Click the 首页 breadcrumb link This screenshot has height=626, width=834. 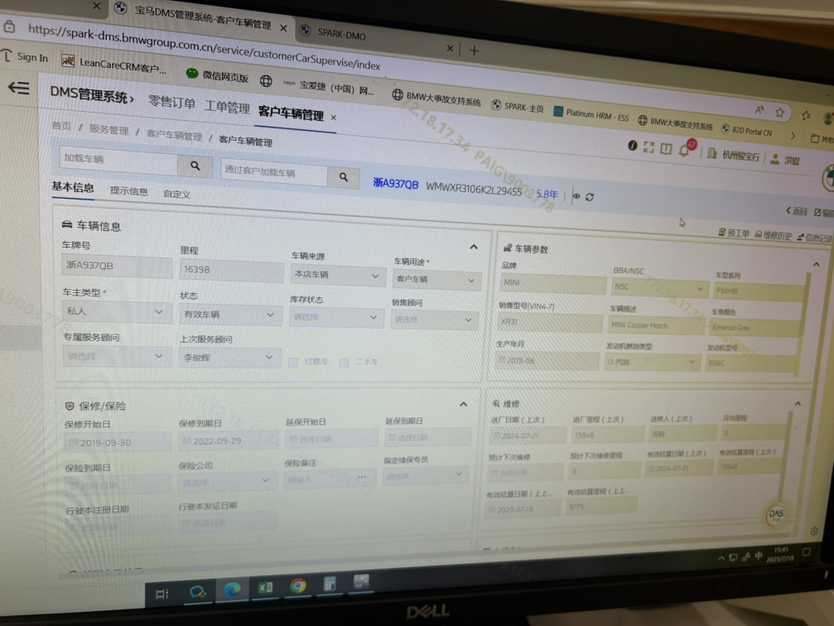[x=61, y=126]
